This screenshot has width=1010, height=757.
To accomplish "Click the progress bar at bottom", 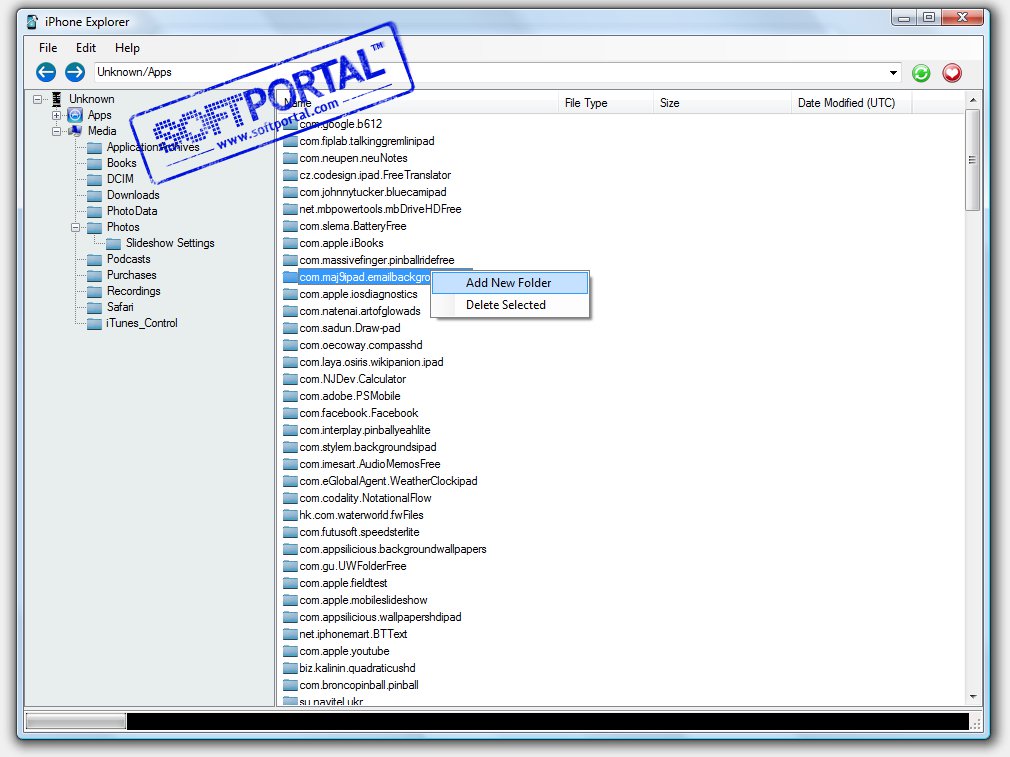I will click(x=497, y=722).
